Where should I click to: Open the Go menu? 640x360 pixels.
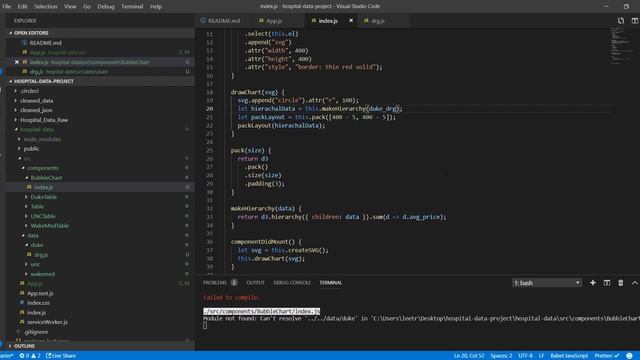(x=87, y=7)
